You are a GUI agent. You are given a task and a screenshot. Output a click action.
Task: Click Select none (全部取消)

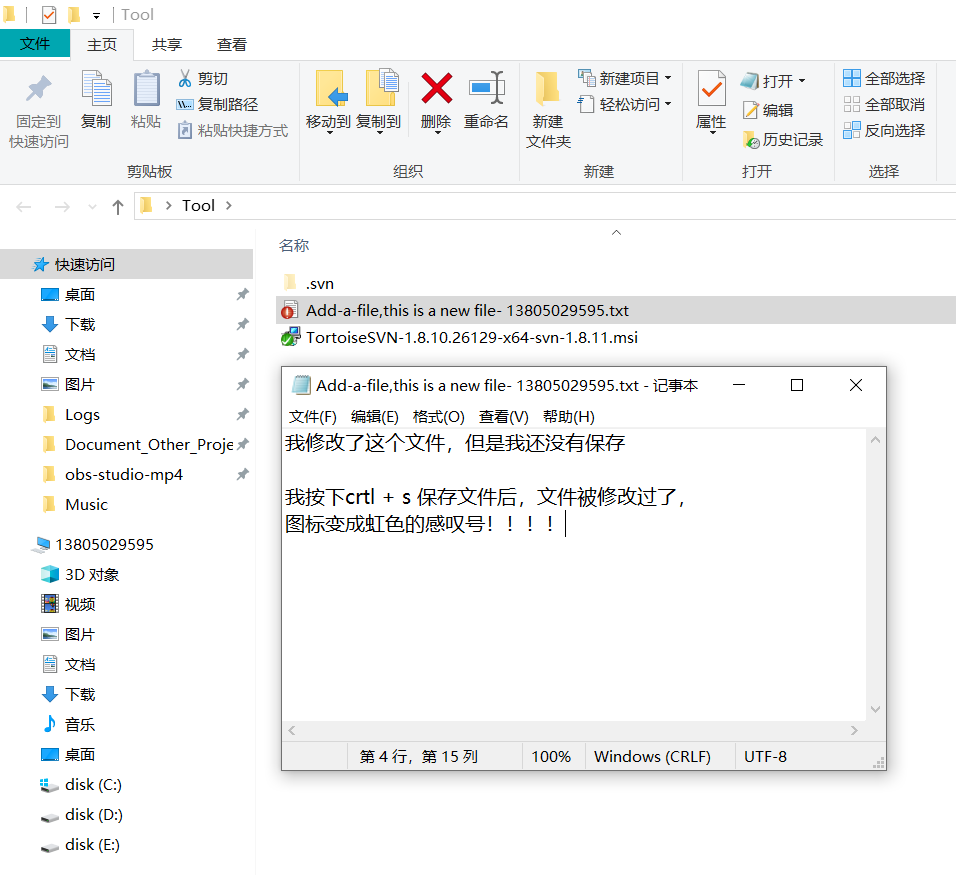pos(884,104)
